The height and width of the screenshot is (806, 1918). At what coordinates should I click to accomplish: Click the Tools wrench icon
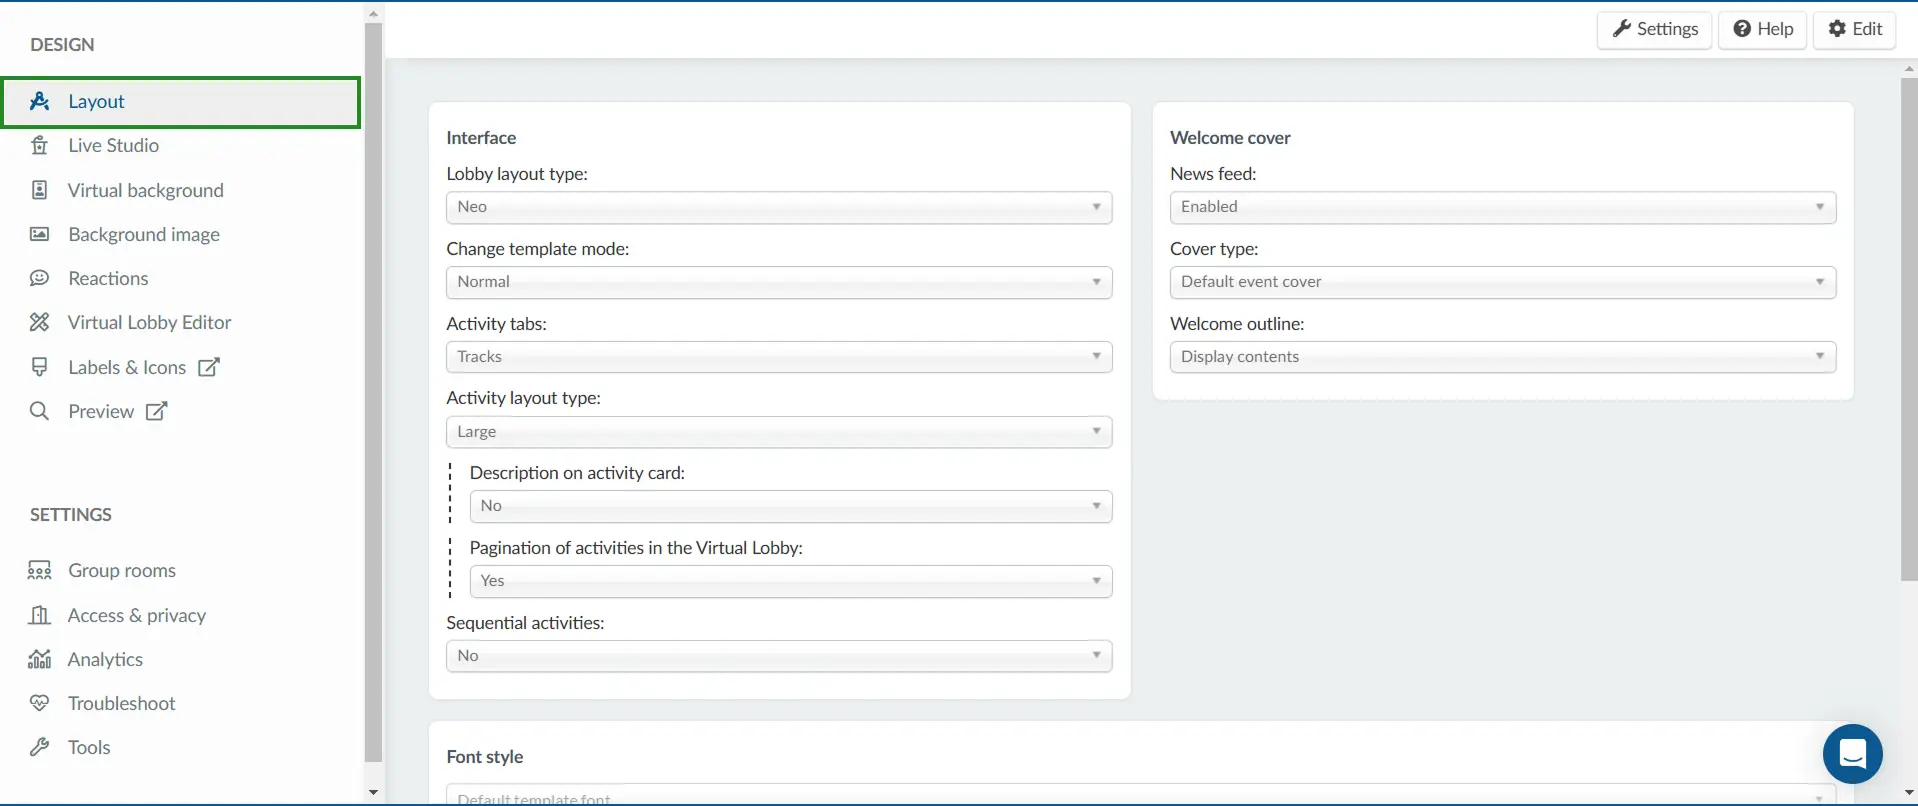pyautogui.click(x=40, y=747)
